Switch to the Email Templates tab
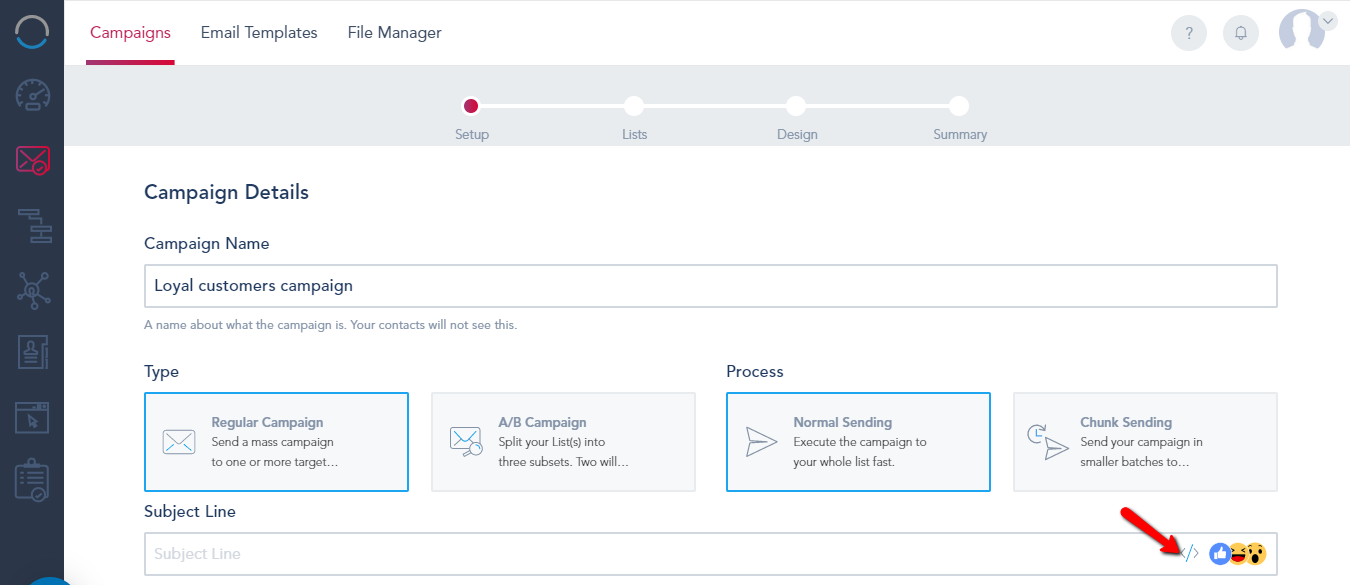Screen dimensions: 1350x585 tap(259, 33)
